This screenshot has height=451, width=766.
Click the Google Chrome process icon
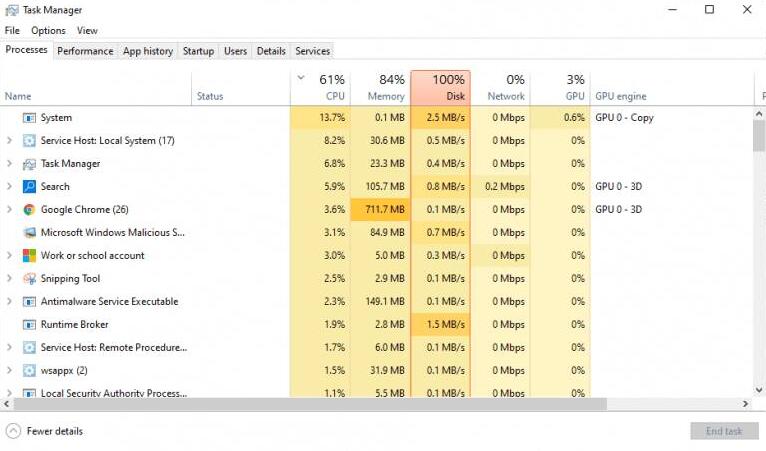click(x=29, y=210)
